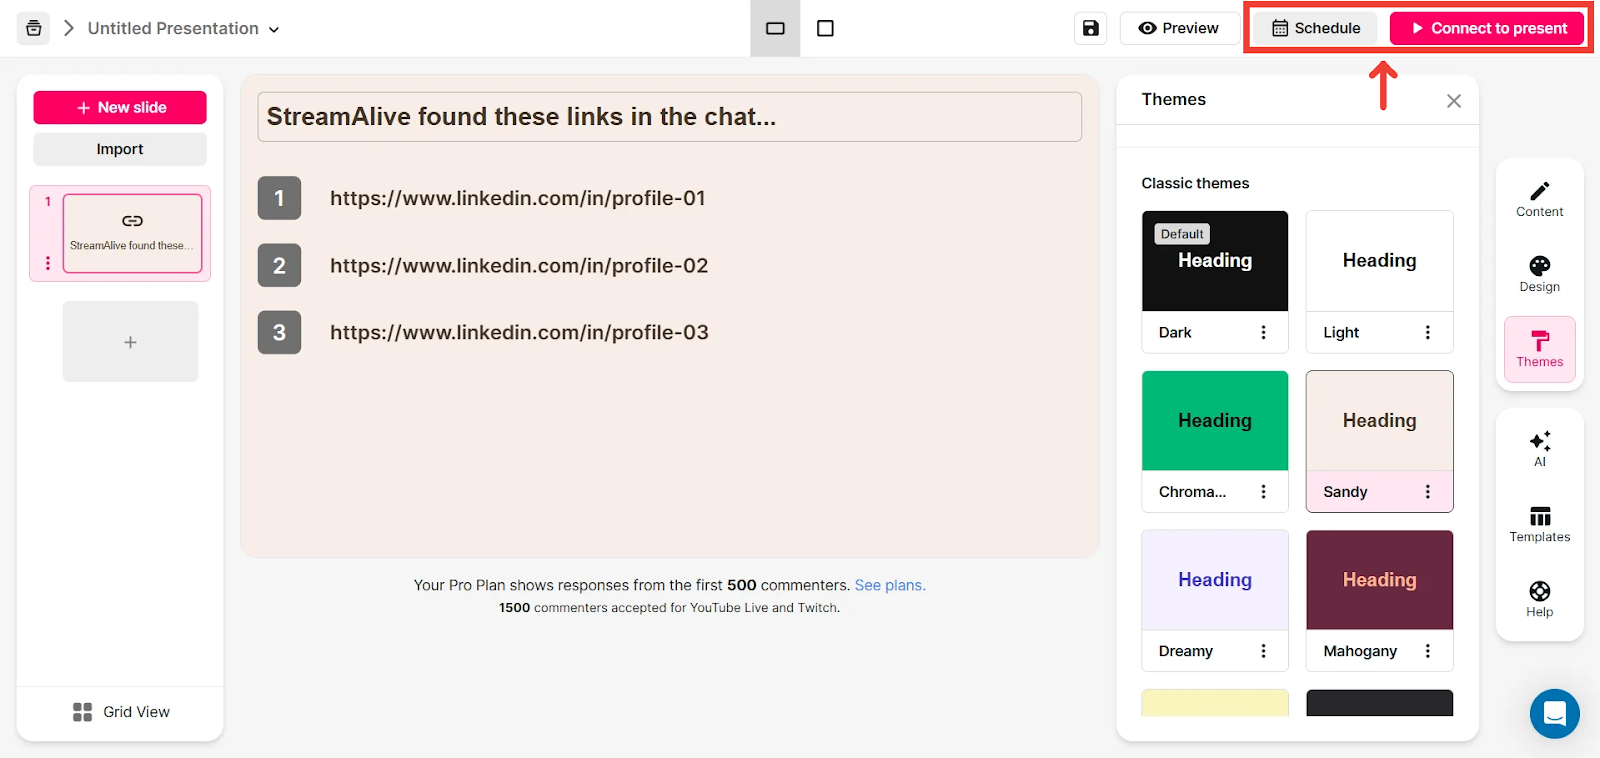
Task: Switch to Grid View
Action: [121, 712]
